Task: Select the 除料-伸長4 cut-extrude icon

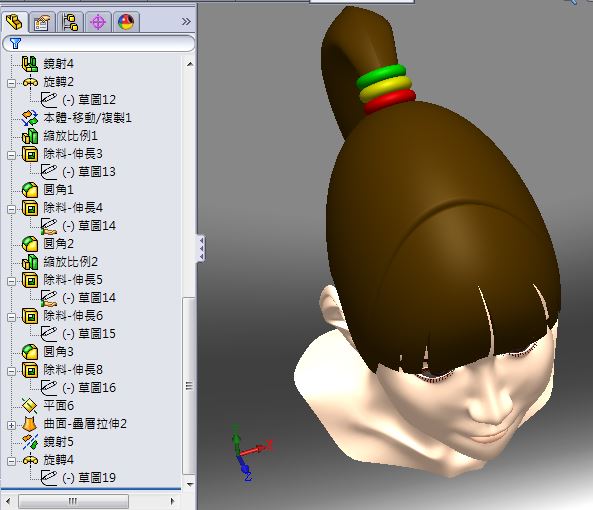Action: [x=29, y=208]
